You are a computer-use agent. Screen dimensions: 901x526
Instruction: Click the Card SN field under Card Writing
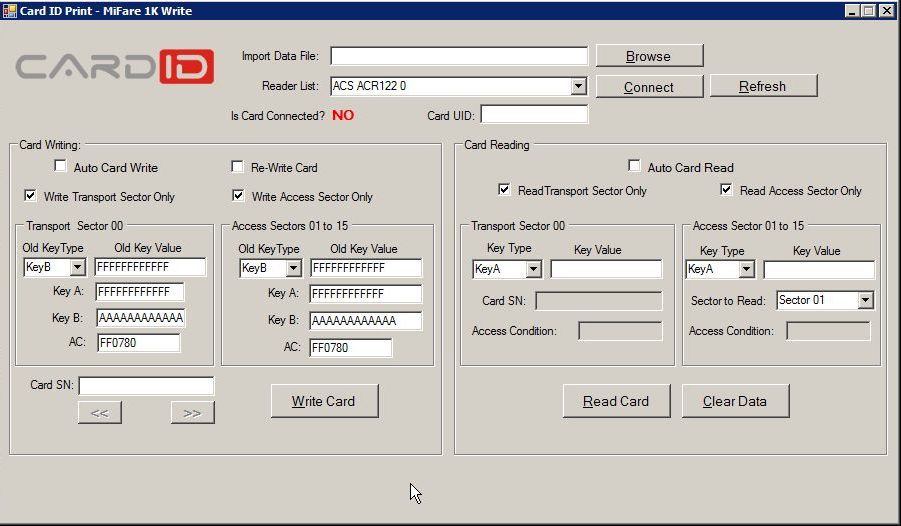point(146,385)
